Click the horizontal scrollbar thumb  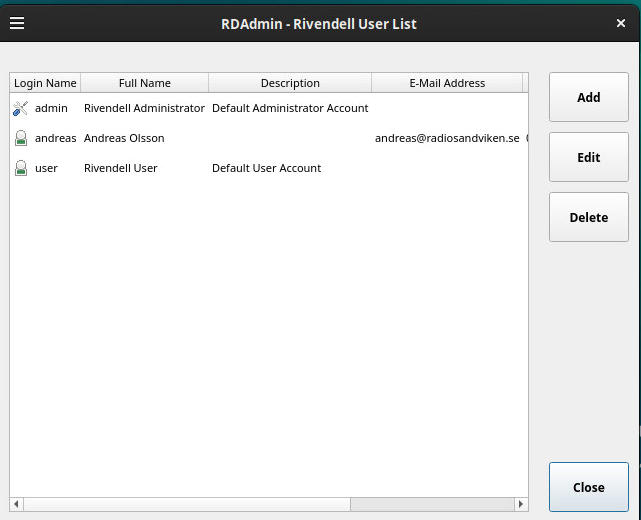pyautogui.click(x=187, y=504)
